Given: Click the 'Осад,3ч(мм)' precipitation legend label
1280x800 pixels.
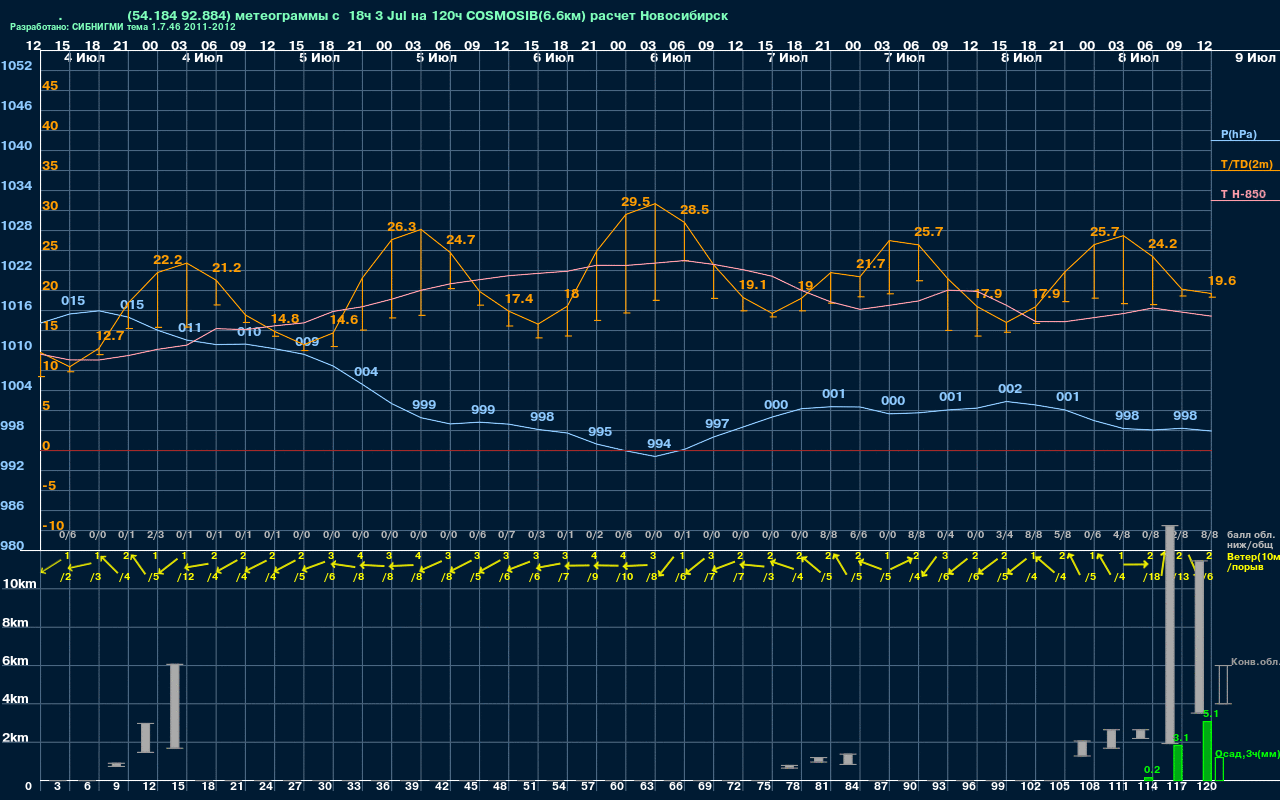Looking at the screenshot, I should pos(1247,754).
